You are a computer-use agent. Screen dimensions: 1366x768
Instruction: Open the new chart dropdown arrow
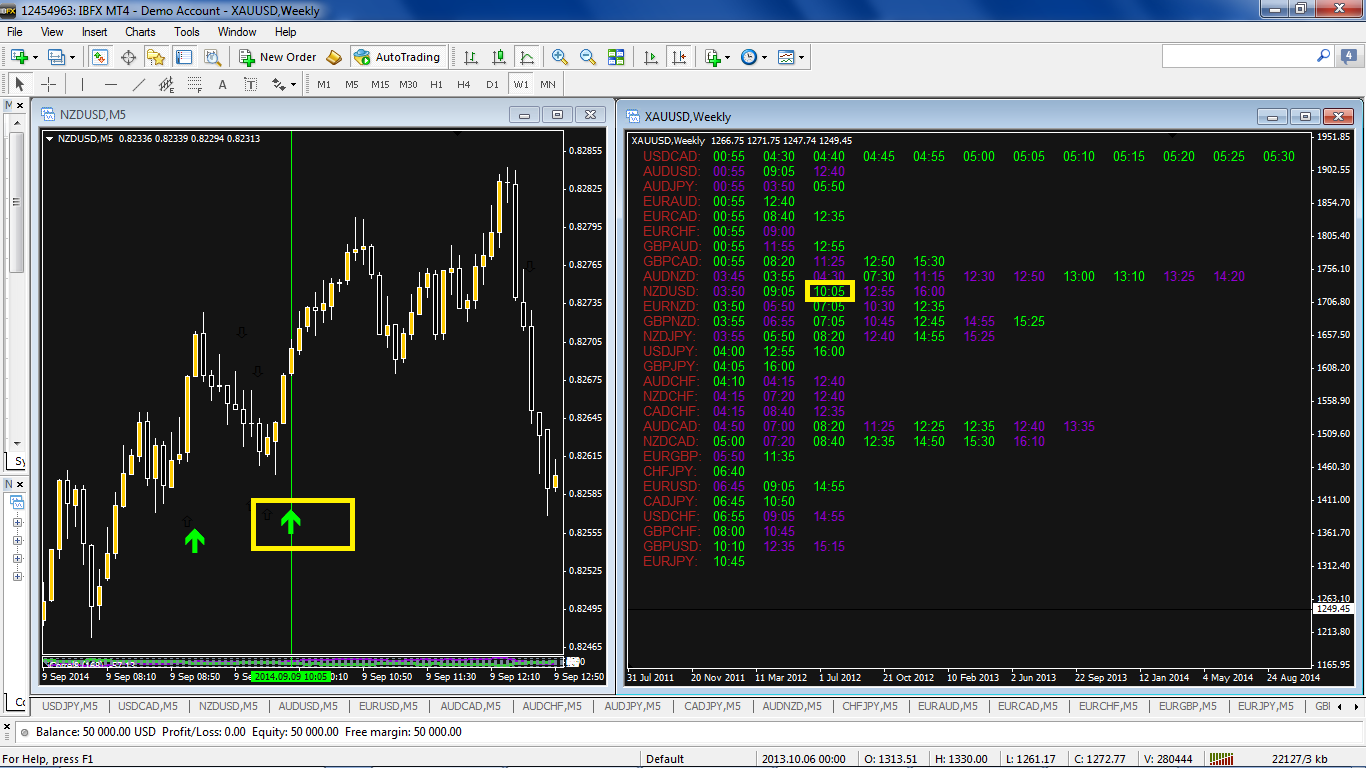pyautogui.click(x=37, y=58)
